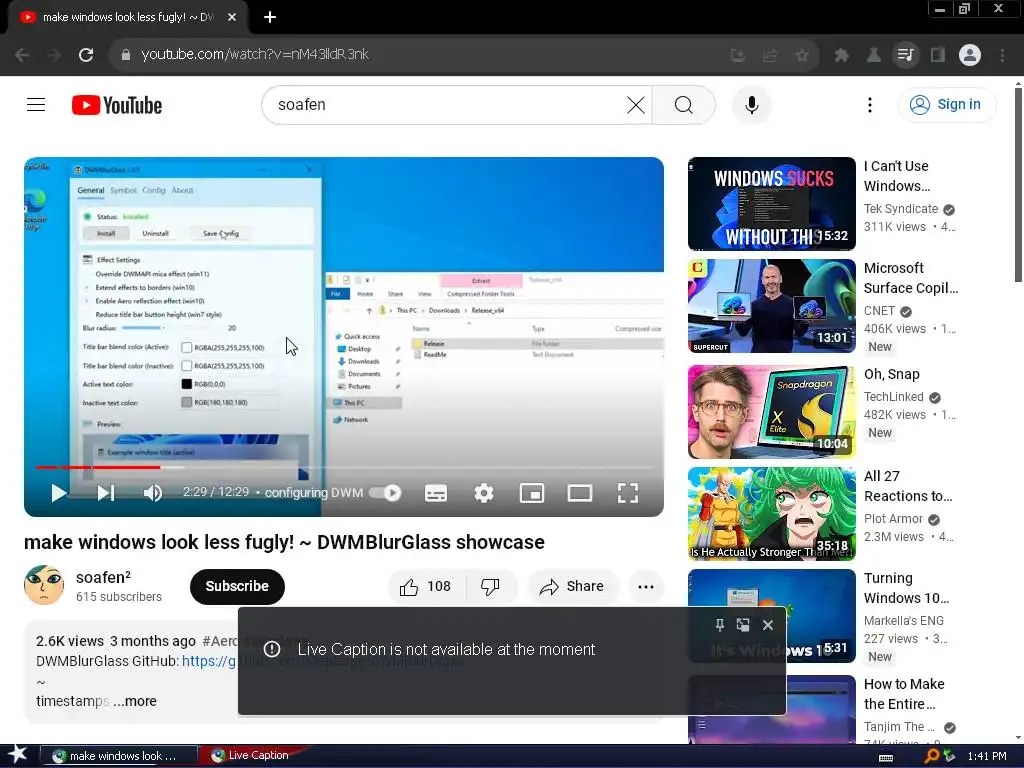
Task: Close the Live Caption popup
Action: pos(768,625)
